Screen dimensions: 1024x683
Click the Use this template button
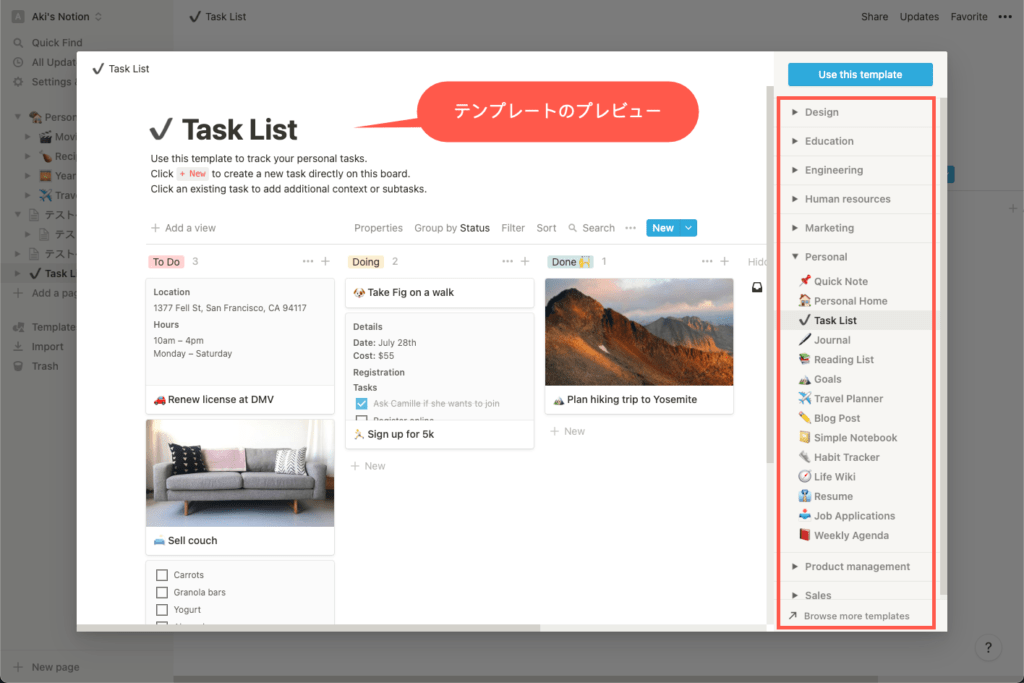pyautogui.click(x=860, y=74)
